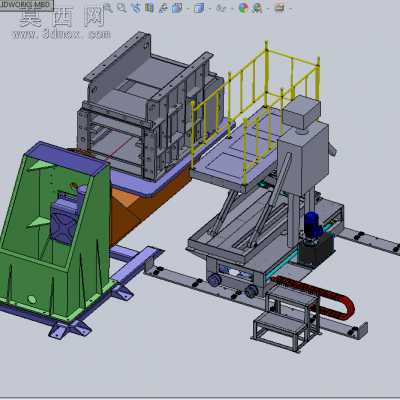Image resolution: width=400 pixels, height=400 pixels.
Task: Open the View Orientation cube icon
Action: tap(177, 8)
